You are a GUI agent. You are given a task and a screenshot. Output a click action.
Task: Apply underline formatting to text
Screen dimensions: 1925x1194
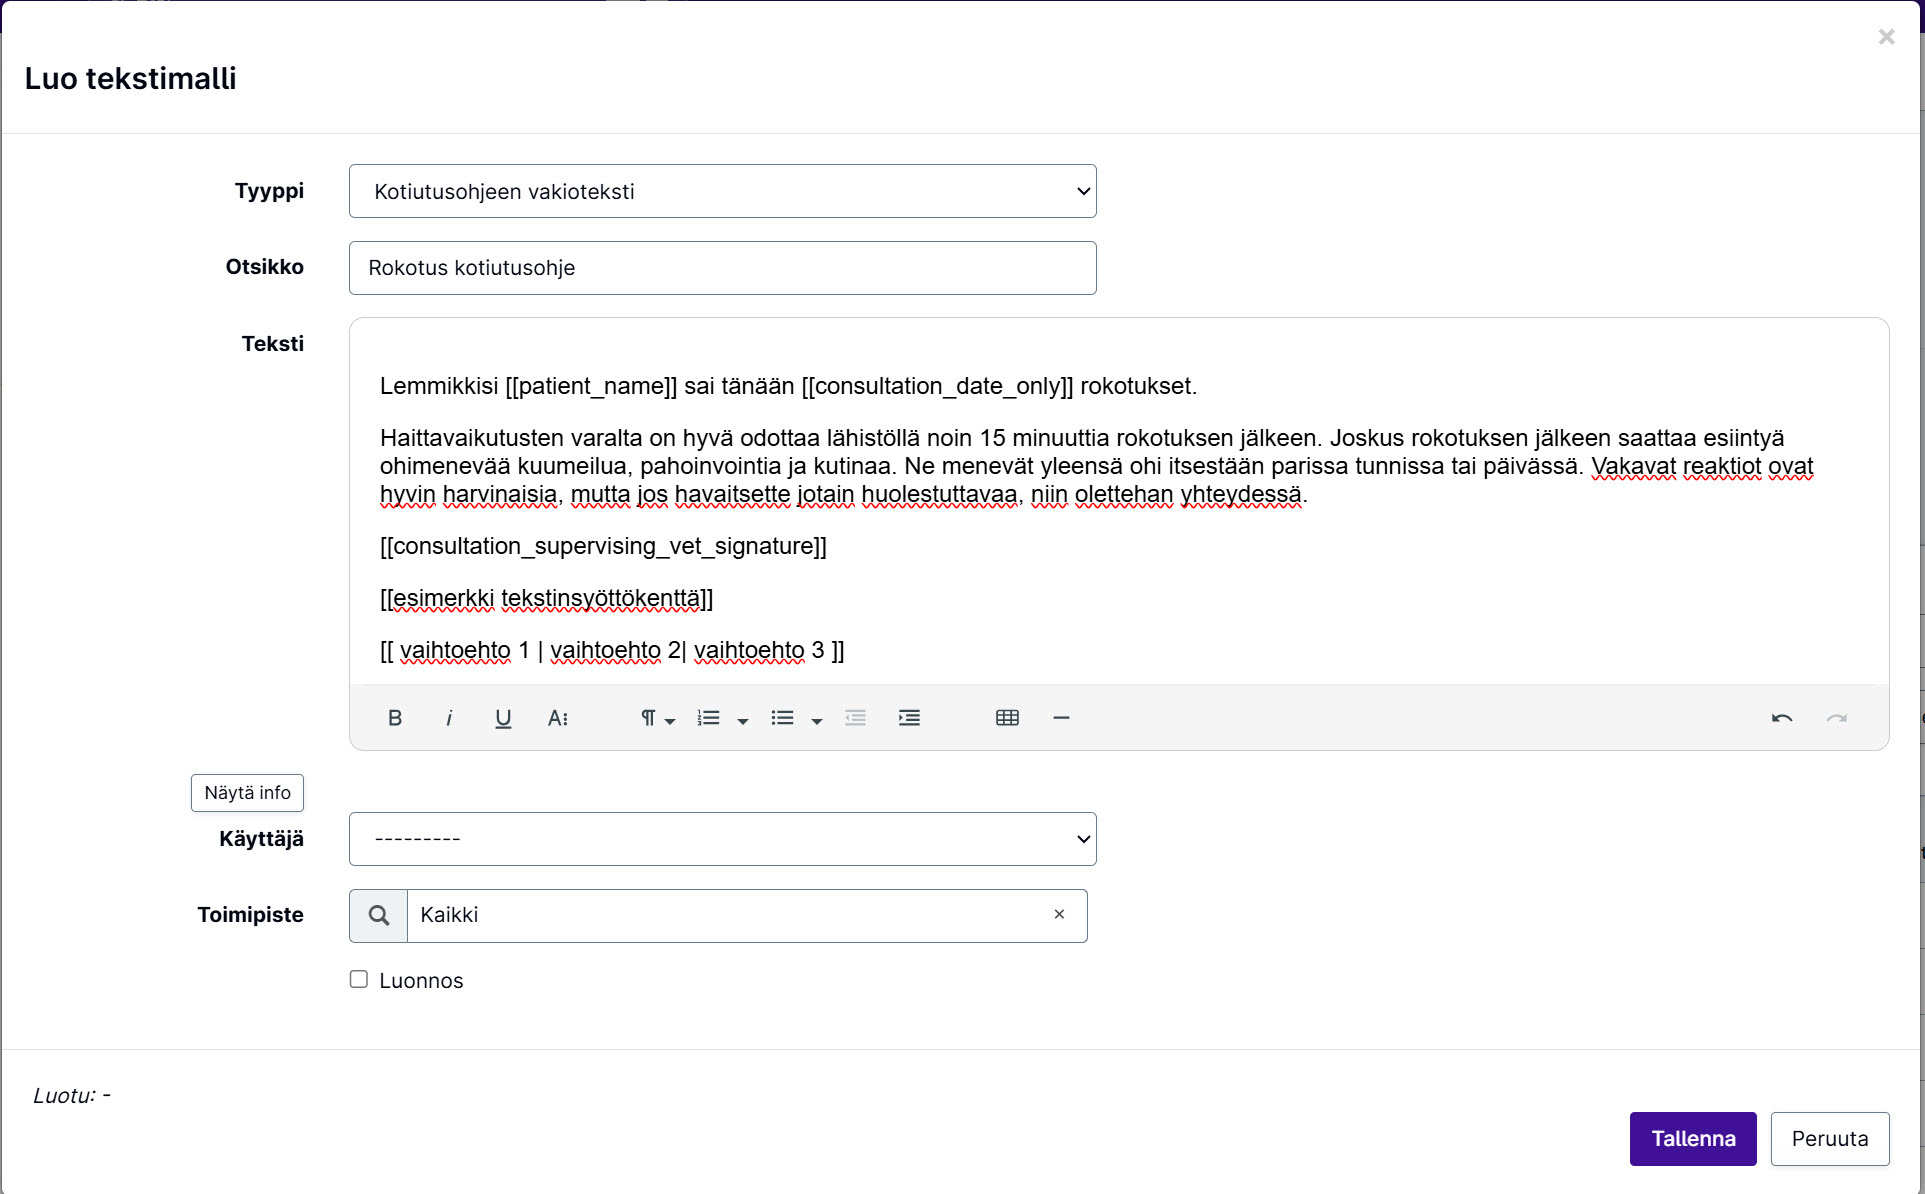click(503, 718)
